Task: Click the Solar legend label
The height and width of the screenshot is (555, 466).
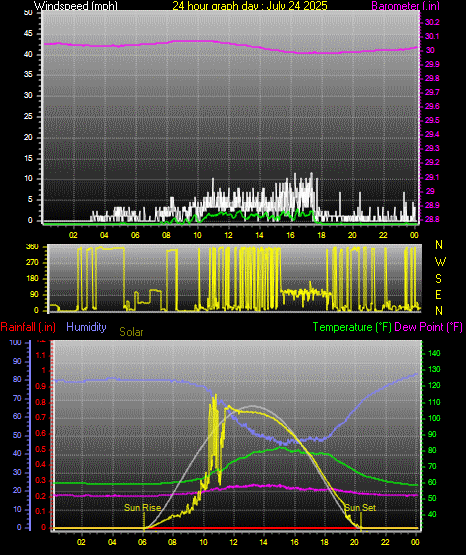Action: [x=131, y=332]
